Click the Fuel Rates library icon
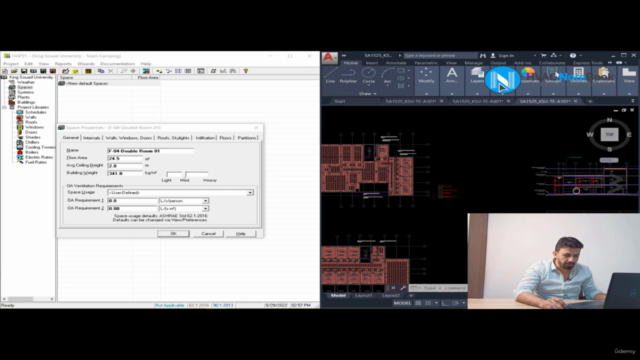 coord(20,162)
